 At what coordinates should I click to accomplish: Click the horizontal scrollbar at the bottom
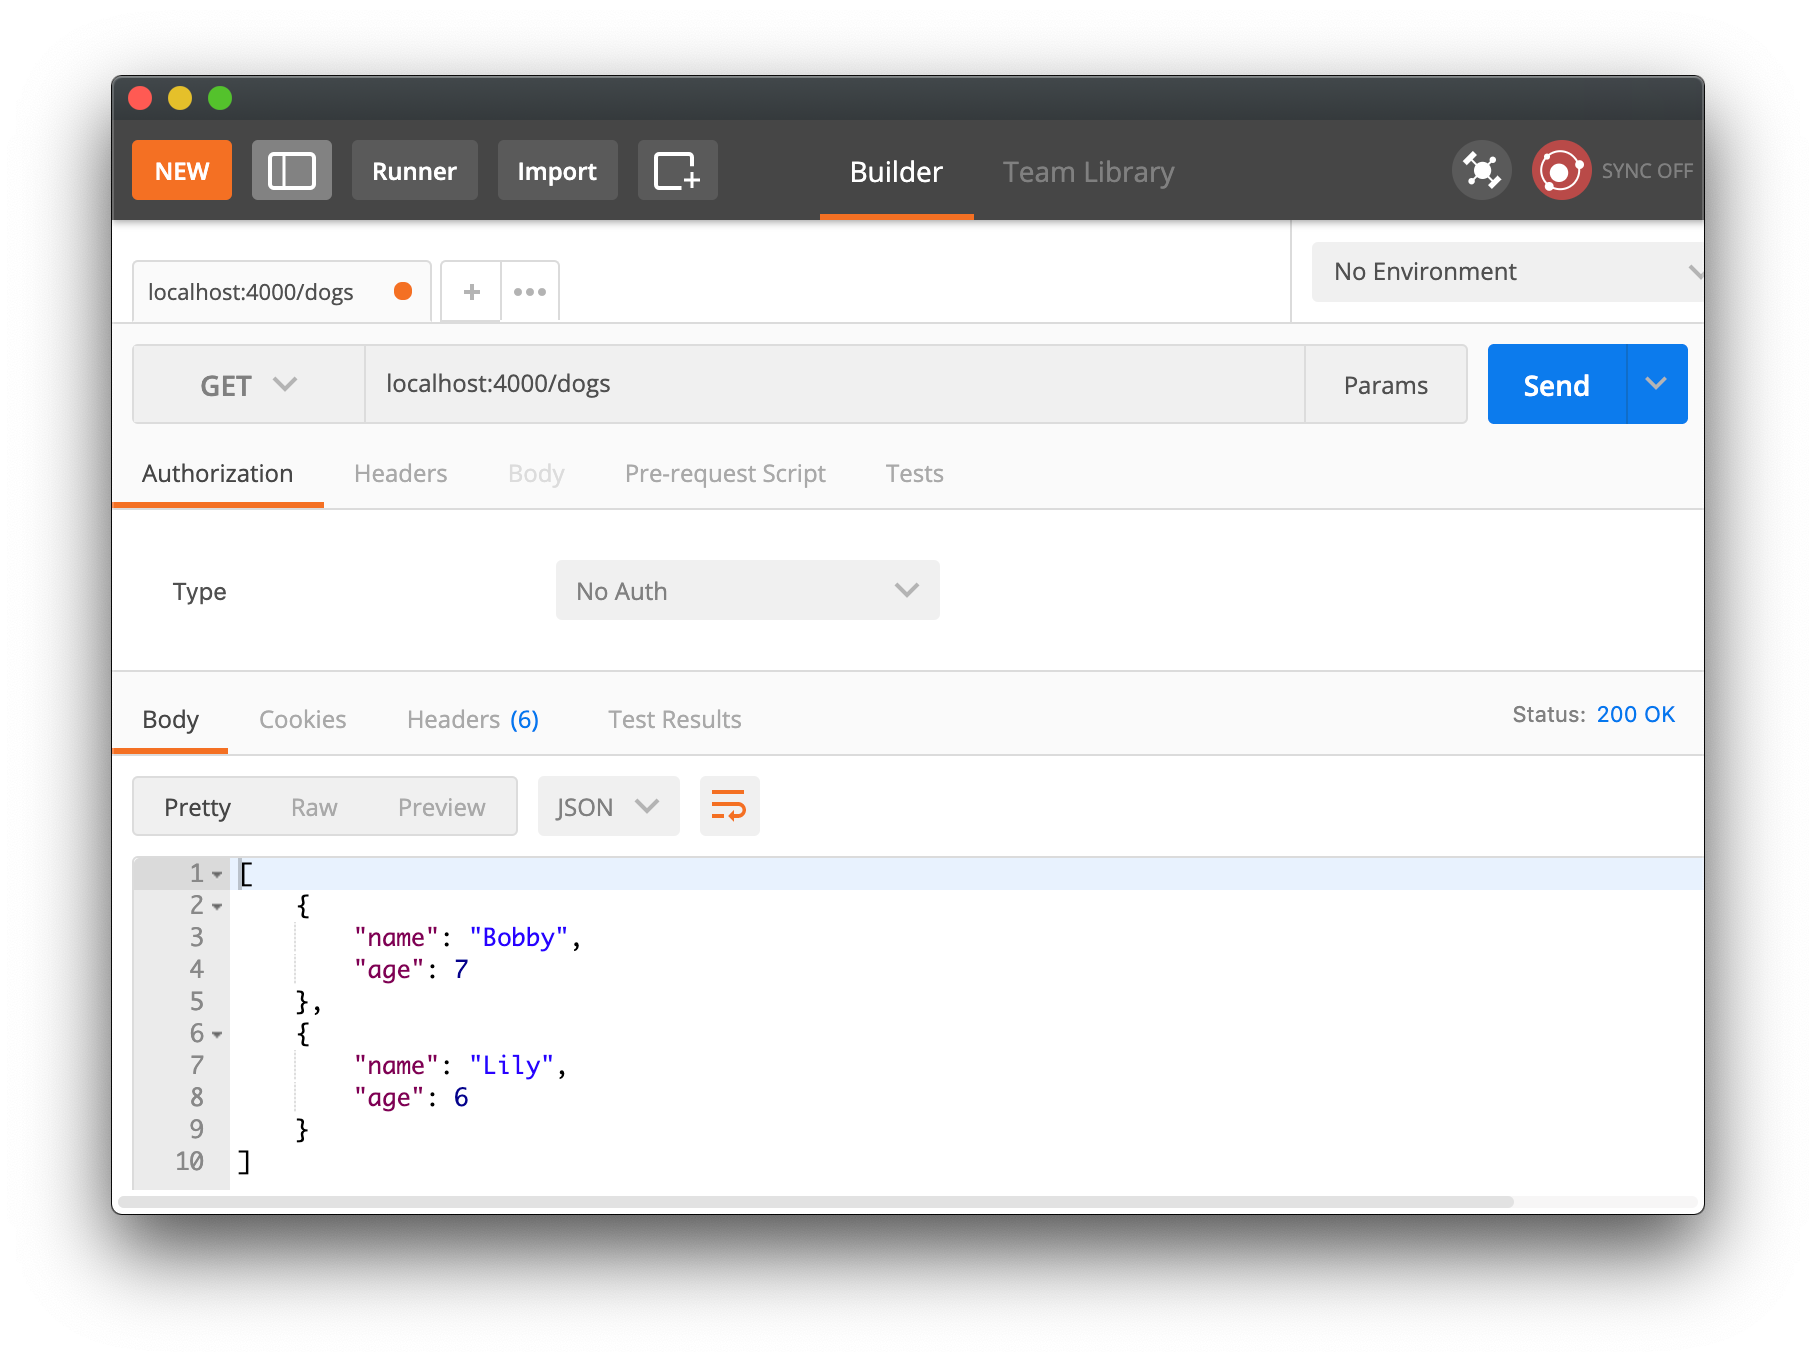click(816, 1201)
